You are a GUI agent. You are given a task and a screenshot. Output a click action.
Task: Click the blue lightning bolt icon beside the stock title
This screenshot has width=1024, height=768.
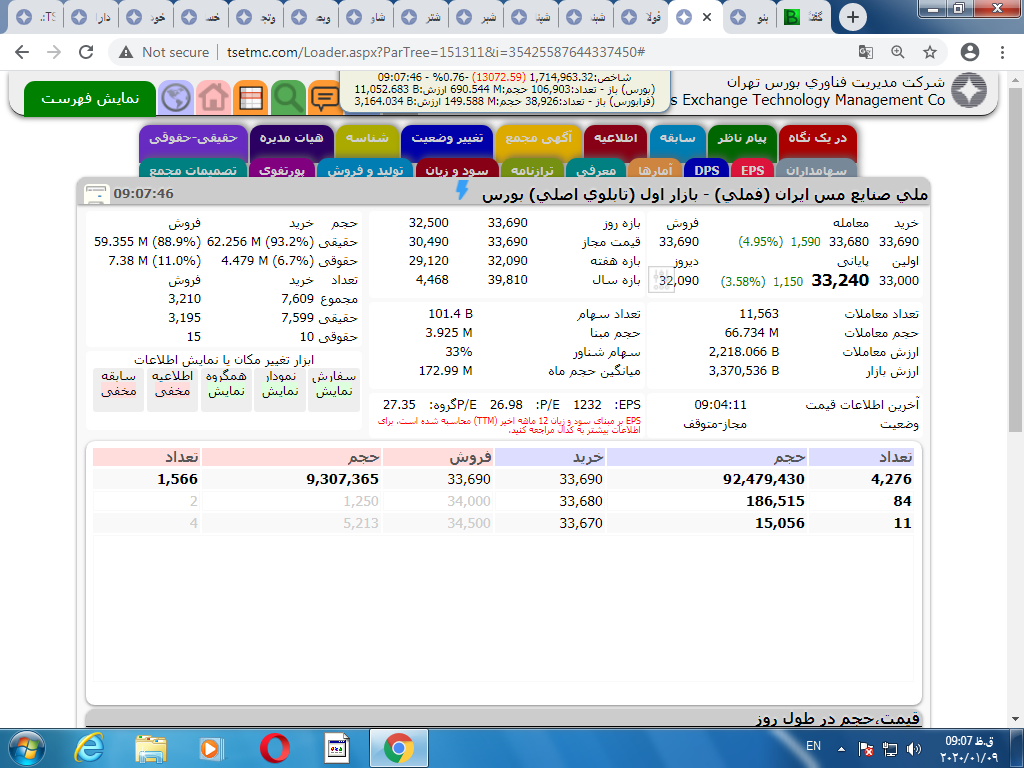point(462,190)
